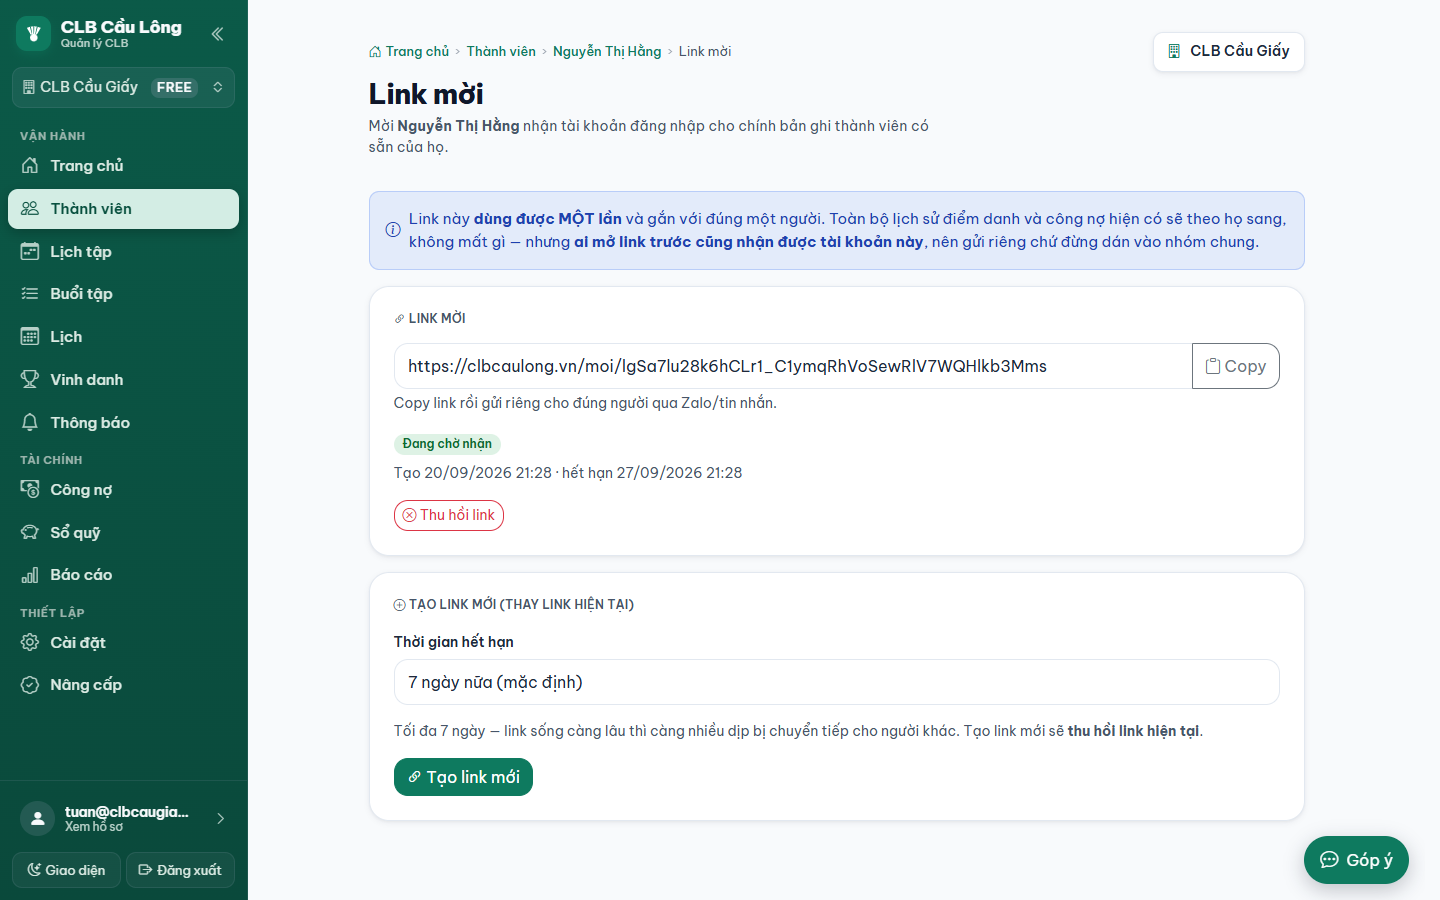
Task: Click the Copy link rồi gửi riêng hint
Action: point(585,403)
